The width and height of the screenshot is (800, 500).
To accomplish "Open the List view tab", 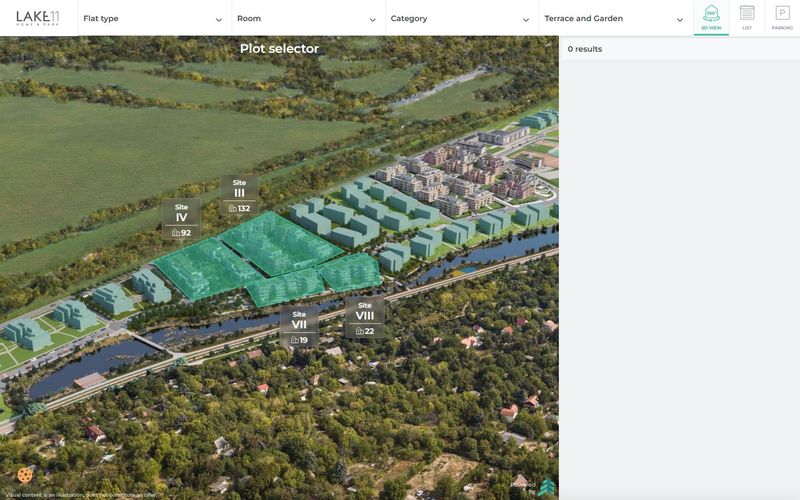I will point(746,18).
